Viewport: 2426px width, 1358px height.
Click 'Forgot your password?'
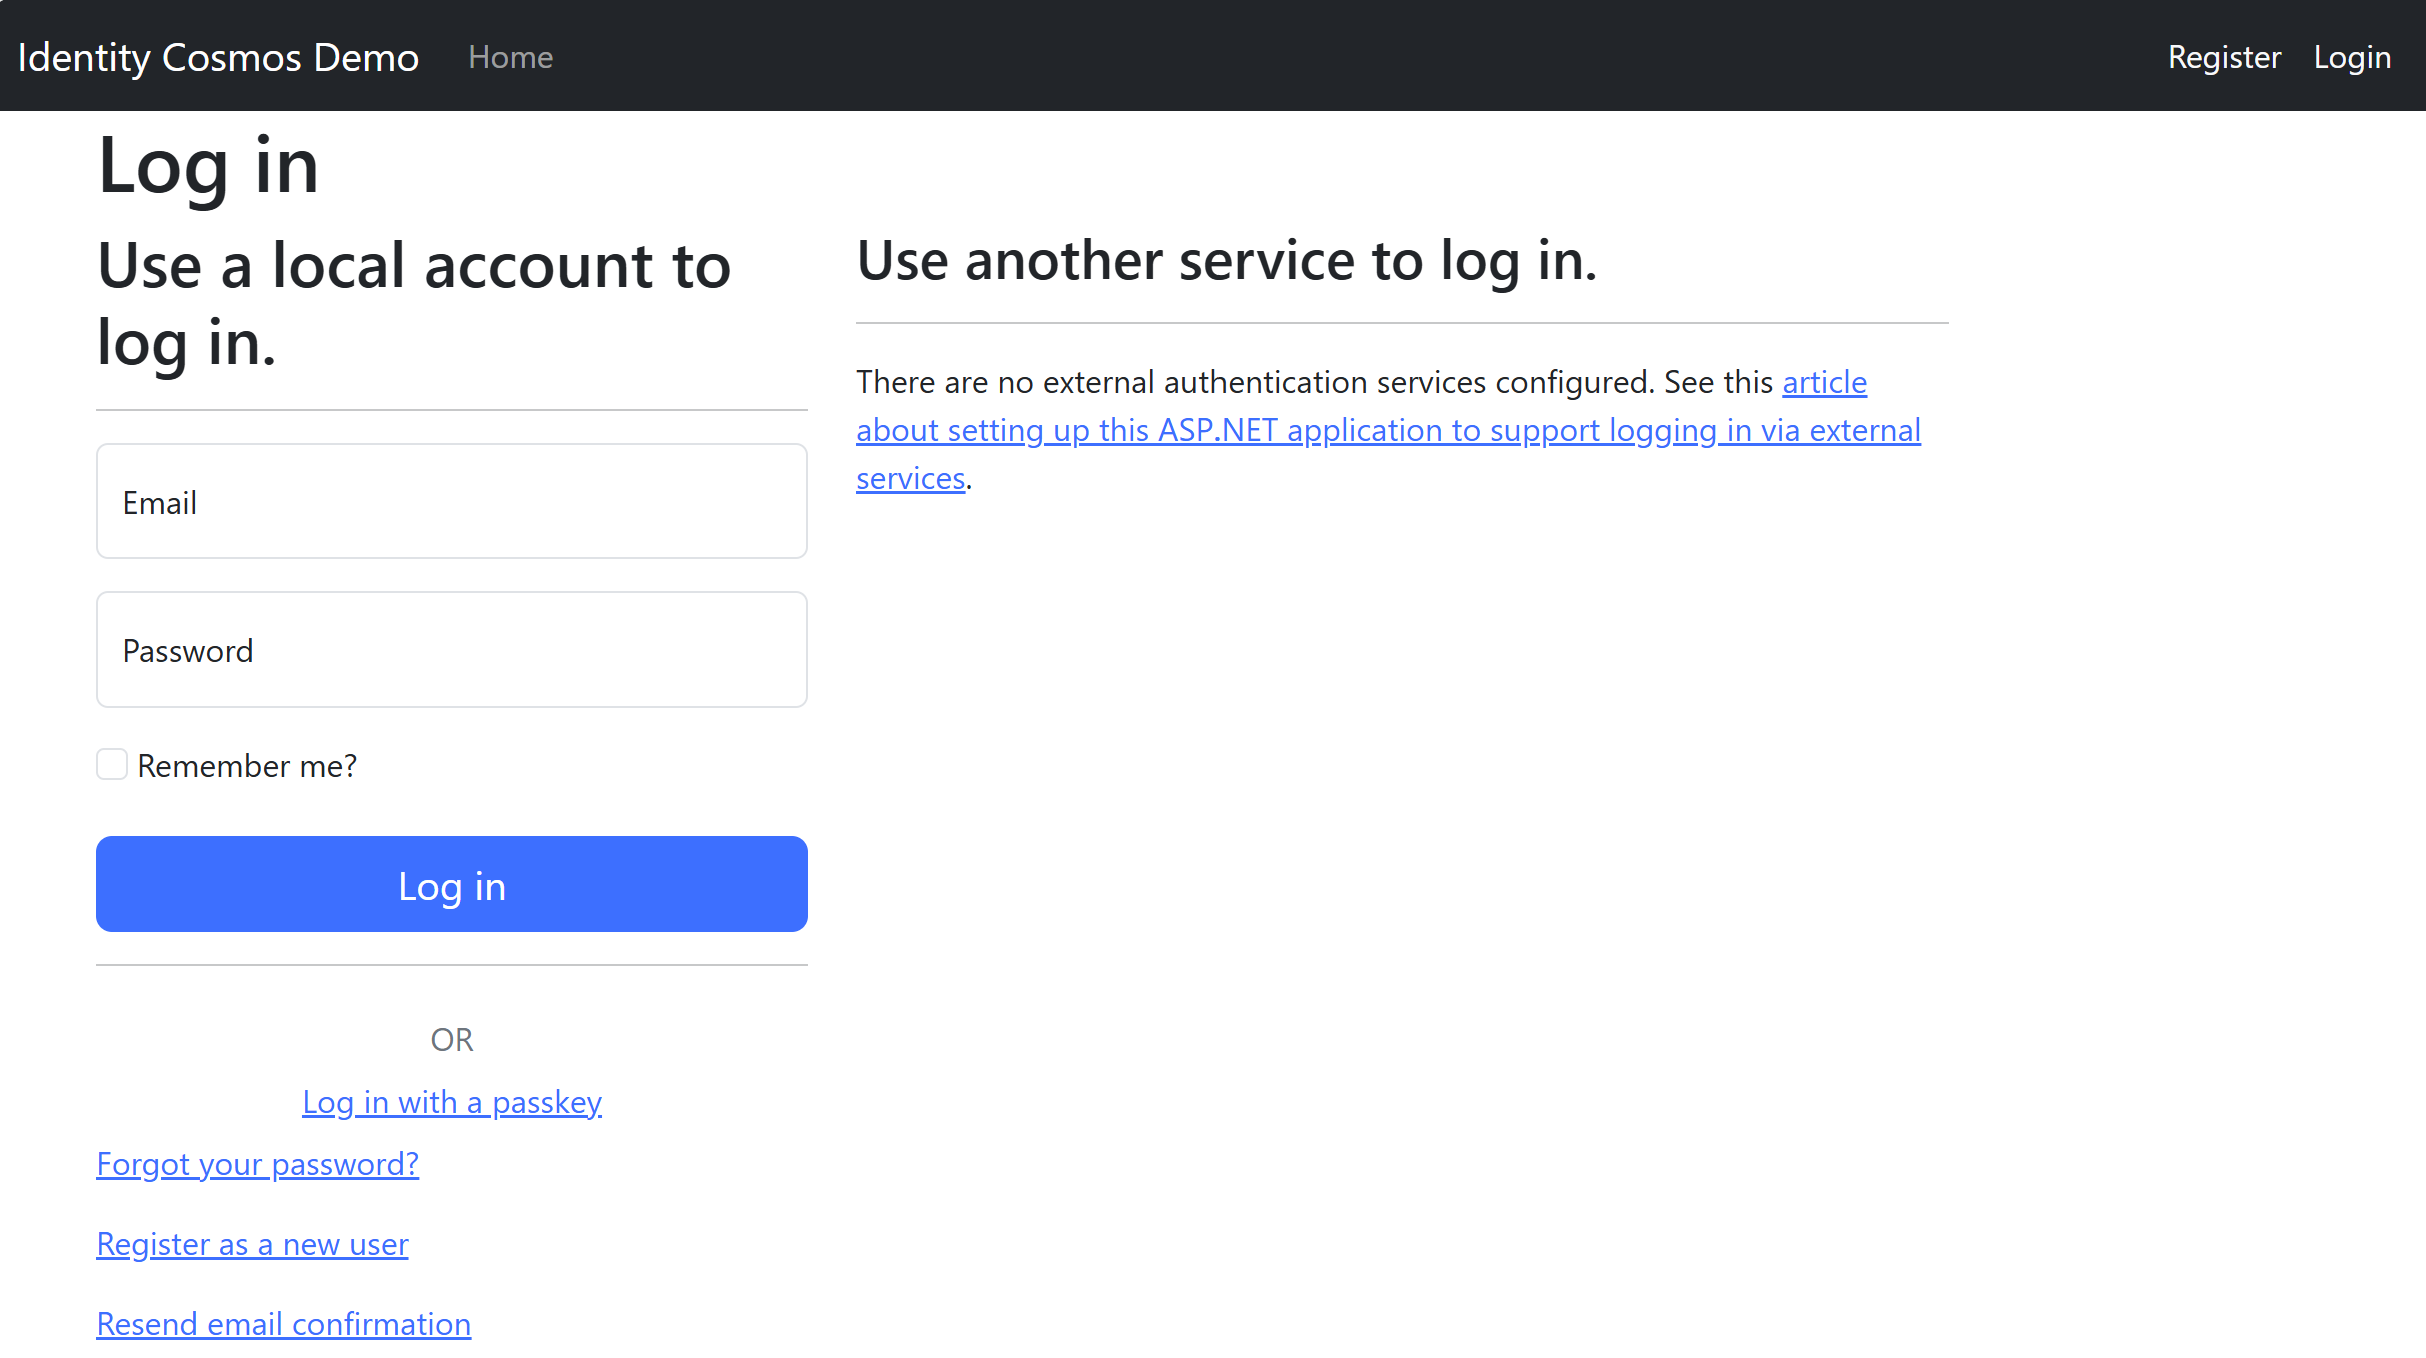click(x=257, y=1164)
